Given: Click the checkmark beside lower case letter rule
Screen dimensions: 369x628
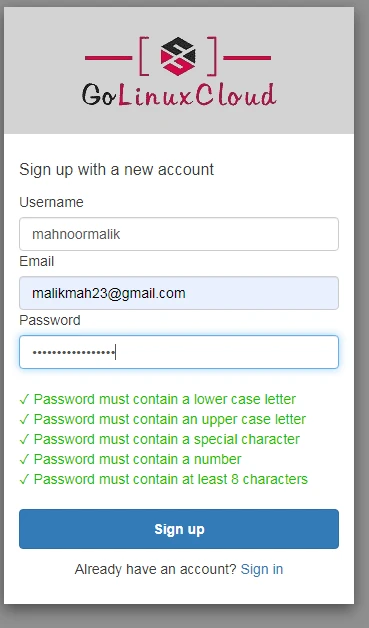Looking at the screenshot, I should point(24,399).
